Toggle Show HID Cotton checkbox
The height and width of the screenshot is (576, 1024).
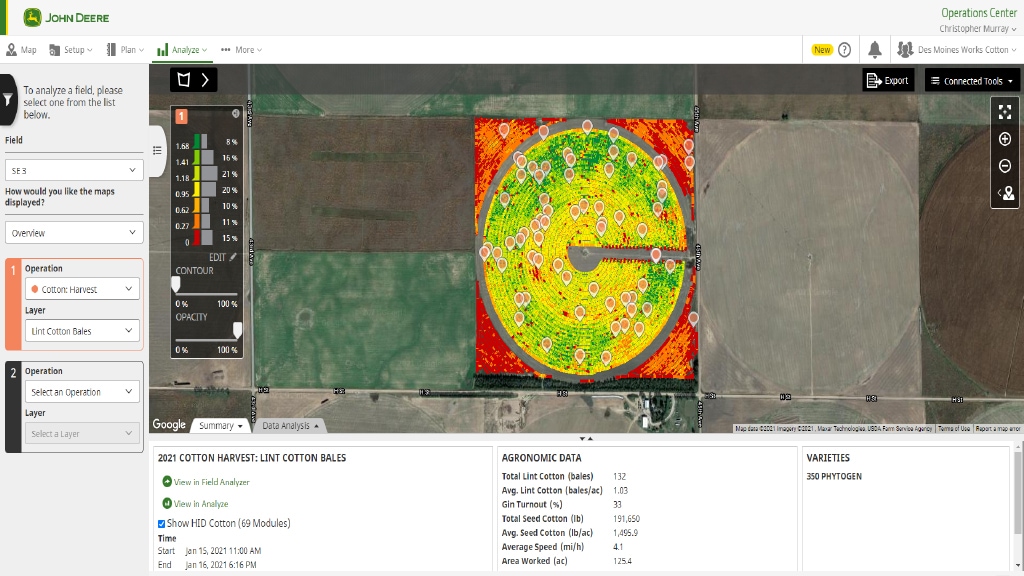(162, 523)
